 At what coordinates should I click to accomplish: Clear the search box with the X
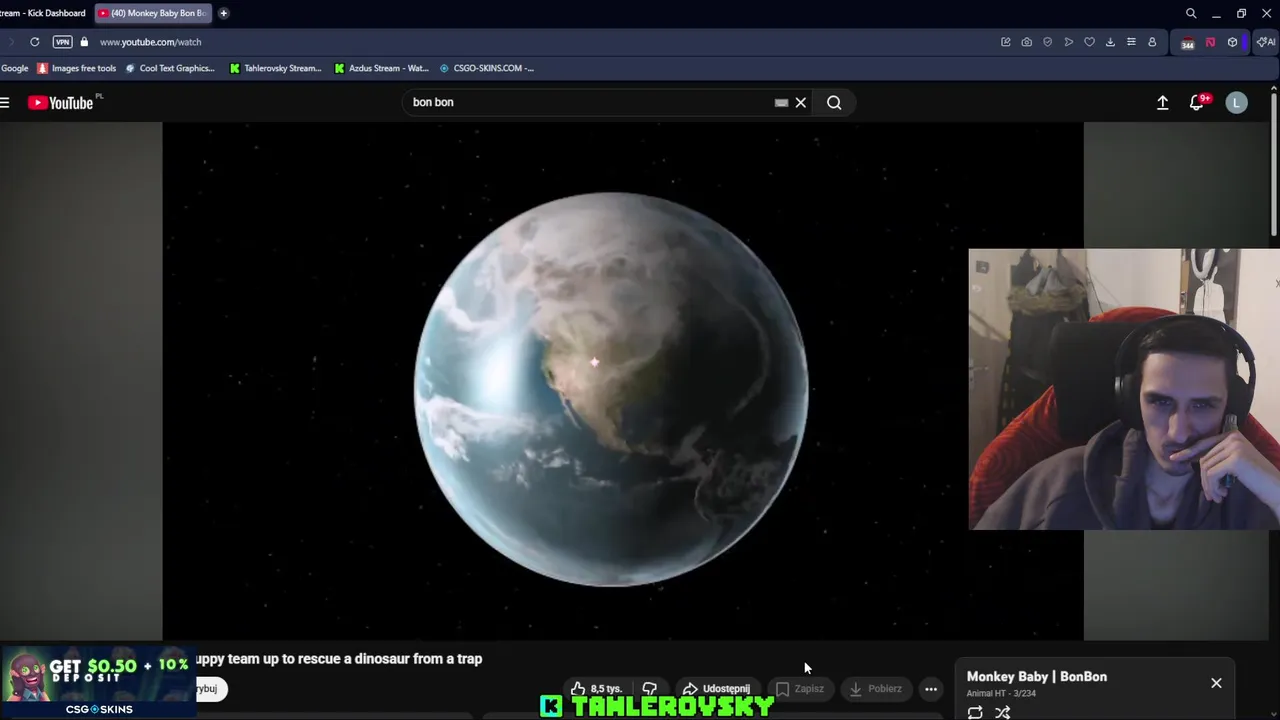point(801,102)
